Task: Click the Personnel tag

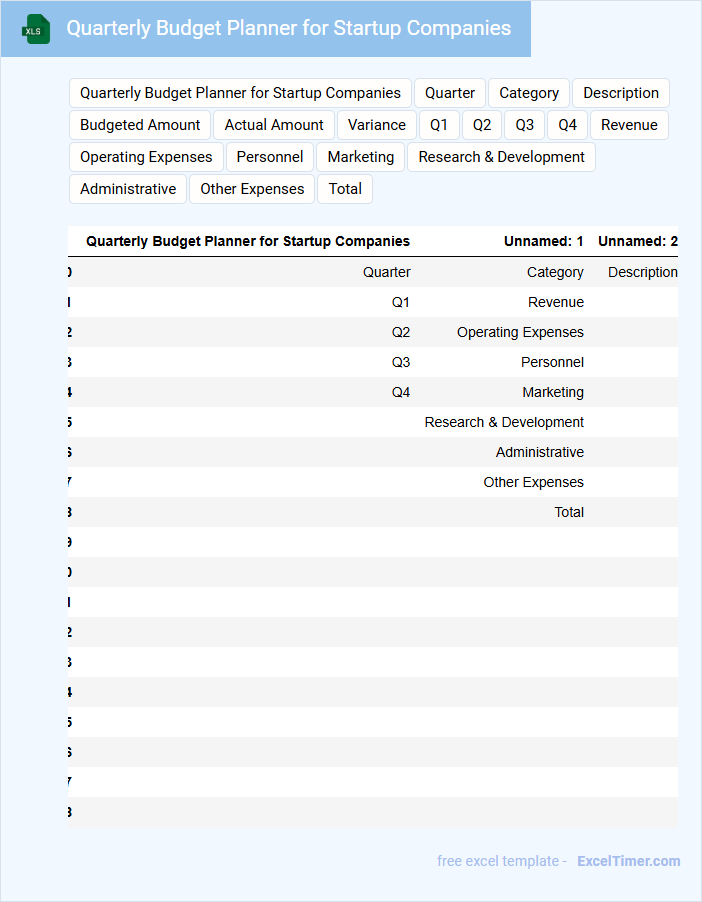Action: [x=270, y=157]
